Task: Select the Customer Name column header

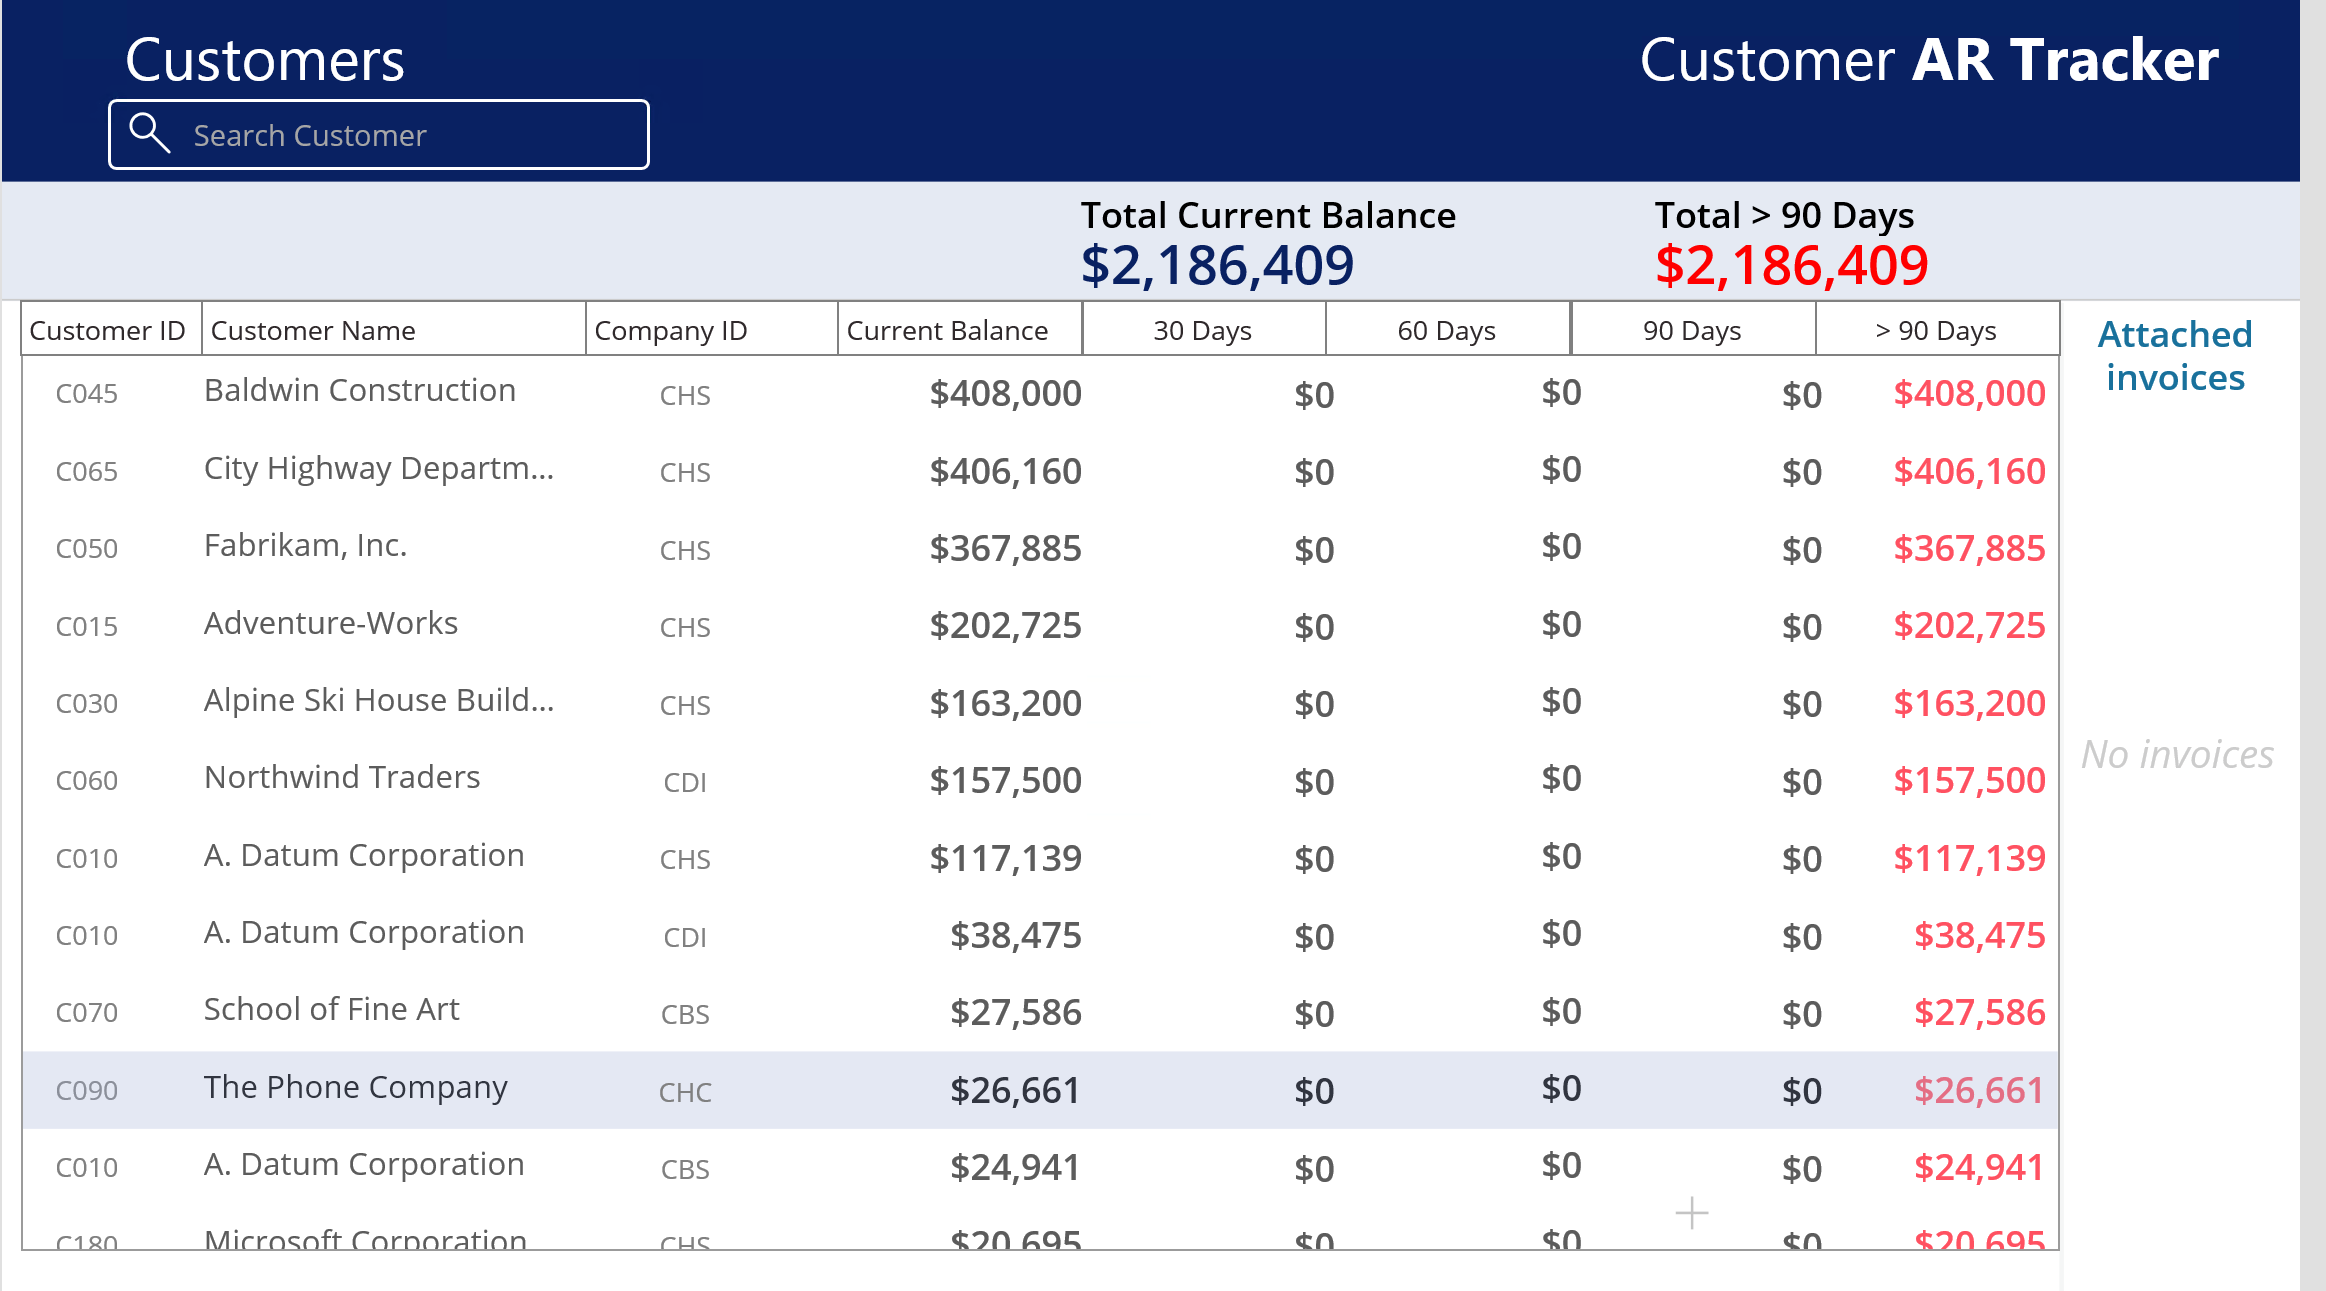Action: coord(312,330)
